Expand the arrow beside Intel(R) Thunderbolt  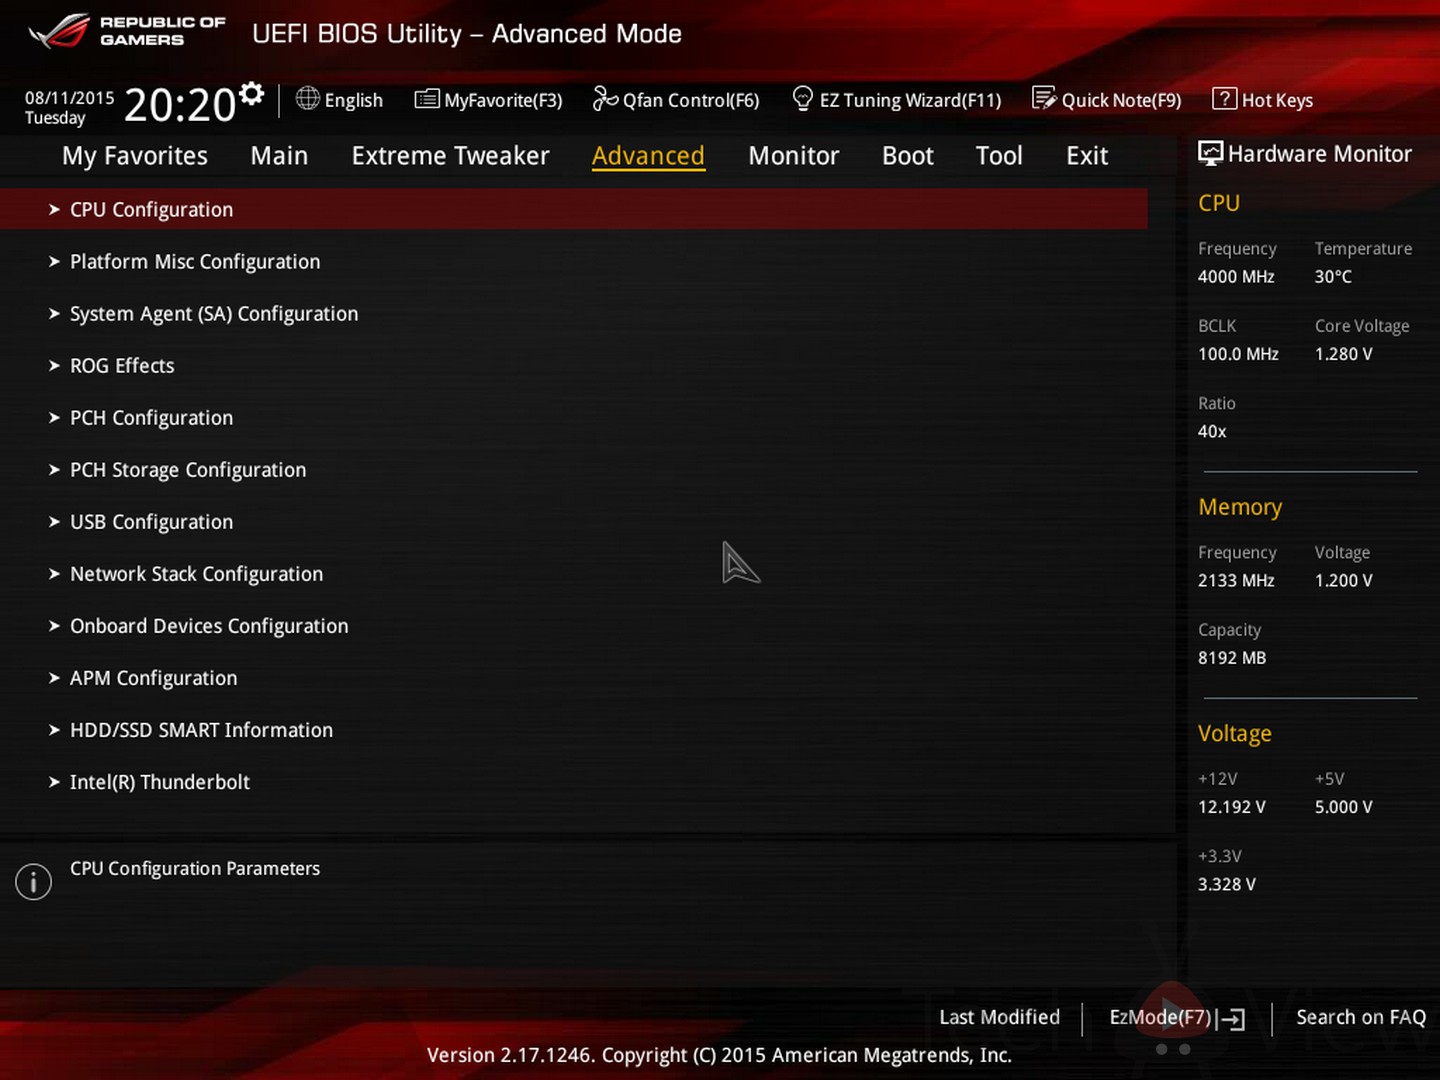(x=54, y=781)
